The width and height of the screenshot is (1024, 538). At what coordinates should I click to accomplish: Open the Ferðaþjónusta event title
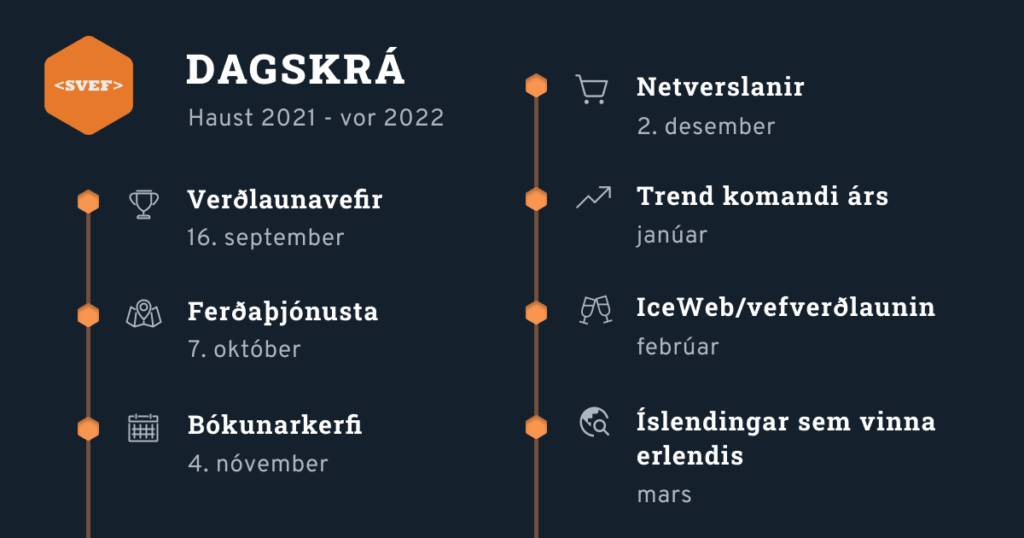click(283, 311)
